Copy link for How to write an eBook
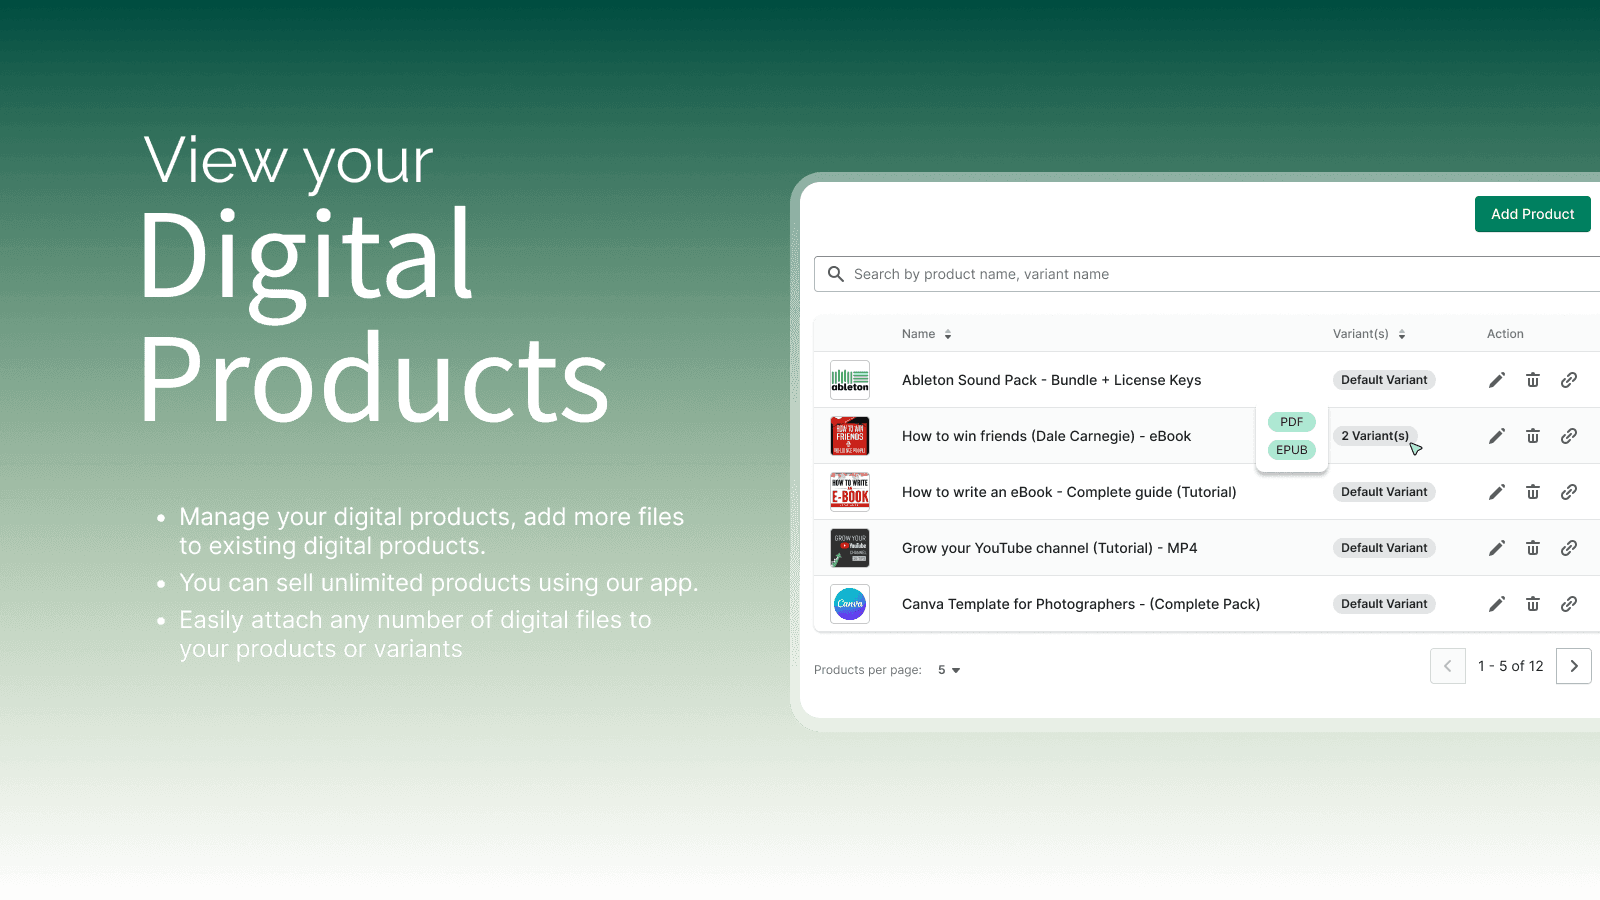Screen dimensions: 1600x900 1569,492
